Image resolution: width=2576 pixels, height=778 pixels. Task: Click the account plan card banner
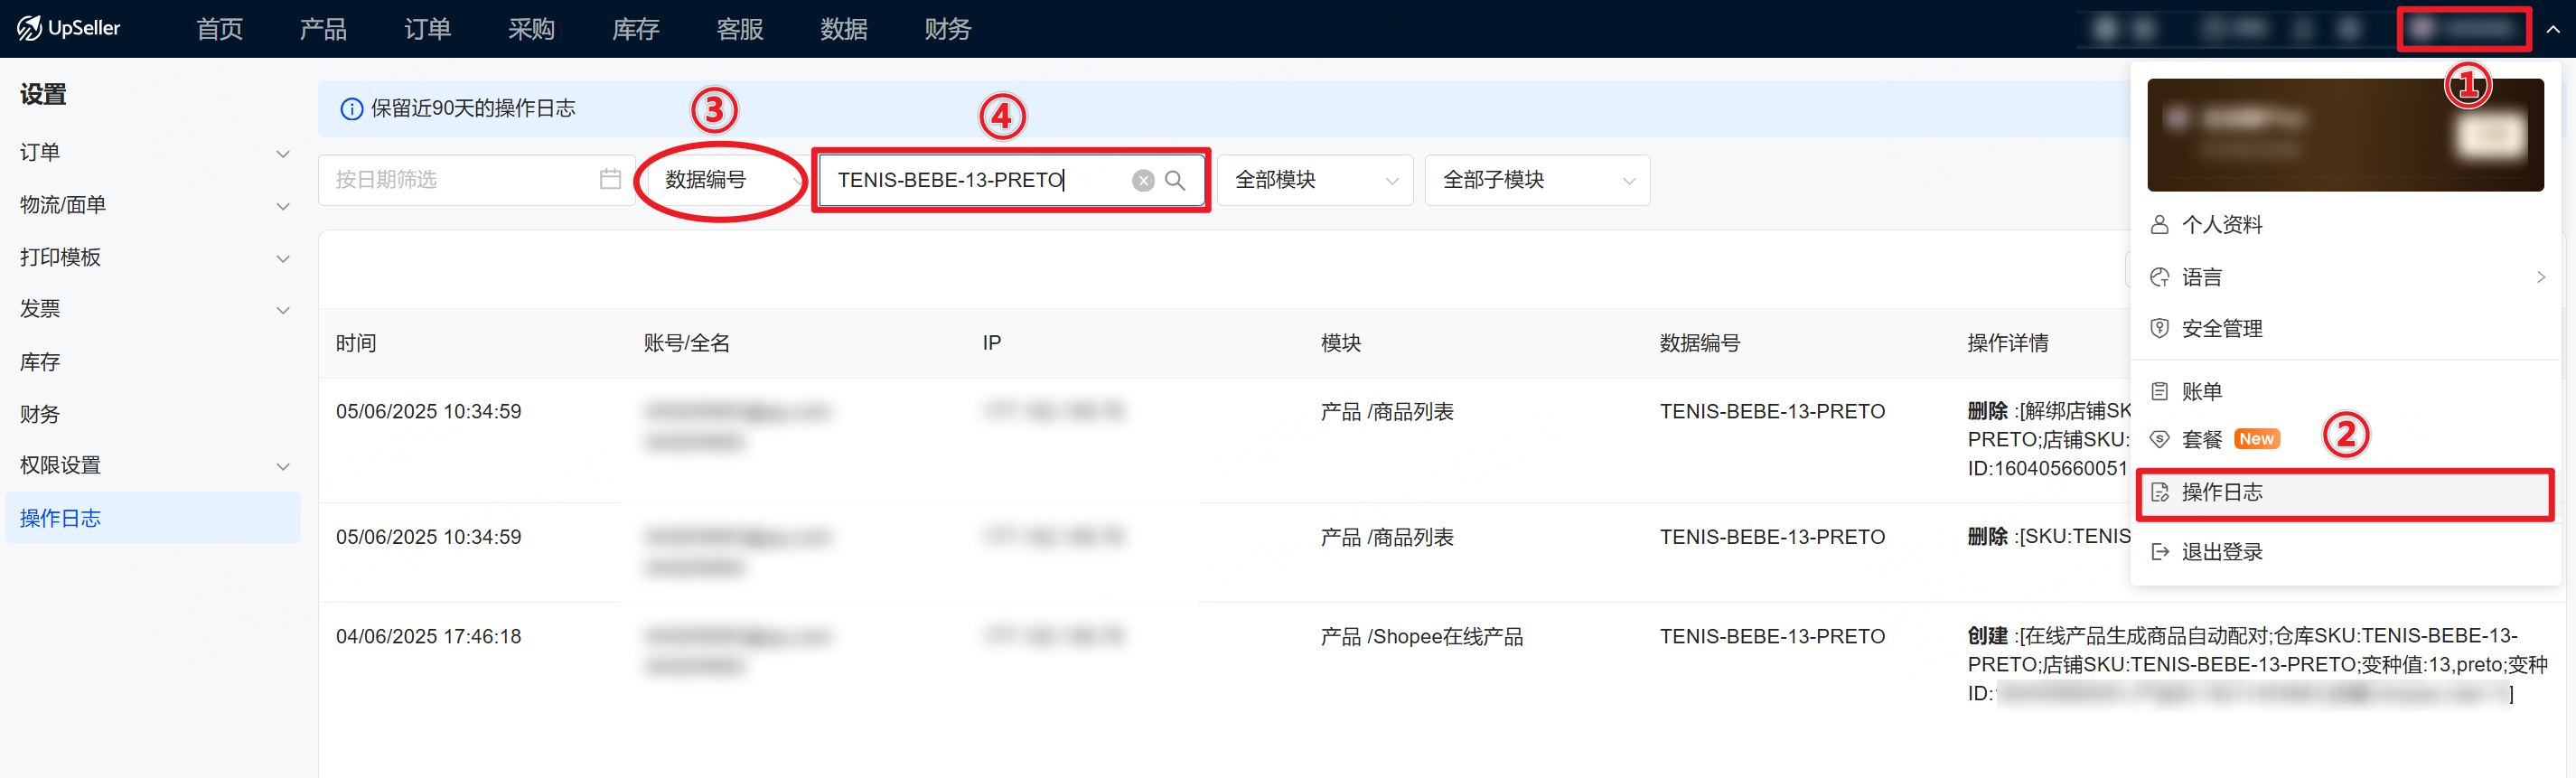click(x=2345, y=135)
